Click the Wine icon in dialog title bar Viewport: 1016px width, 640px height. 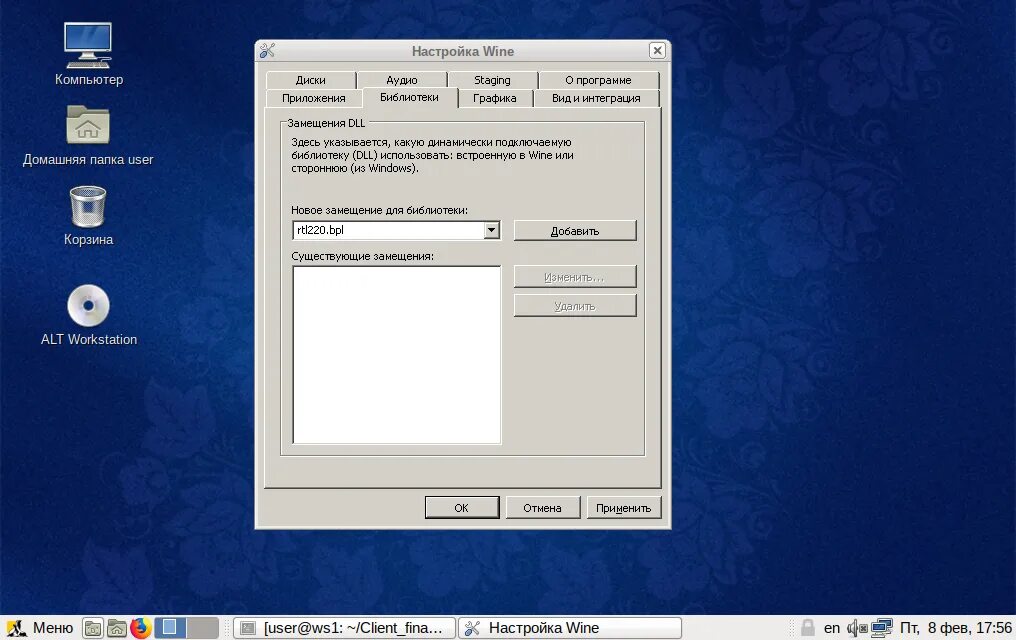[268, 51]
